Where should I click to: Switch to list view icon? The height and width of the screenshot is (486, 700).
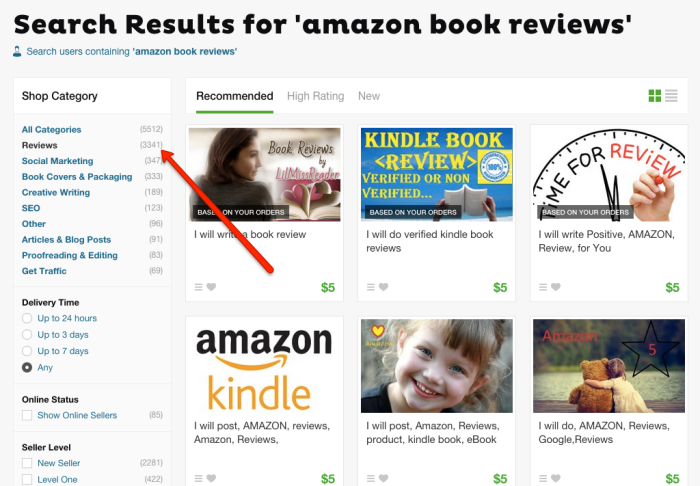point(671,96)
